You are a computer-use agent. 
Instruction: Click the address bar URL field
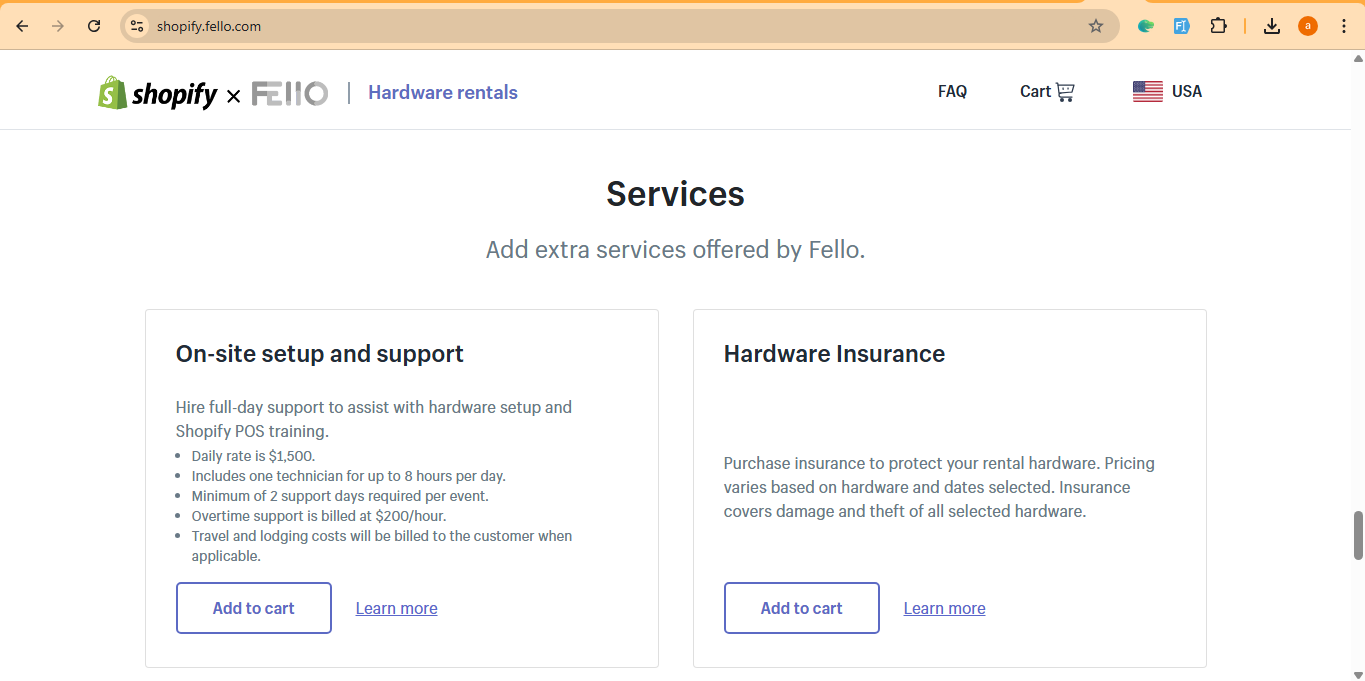pos(600,26)
